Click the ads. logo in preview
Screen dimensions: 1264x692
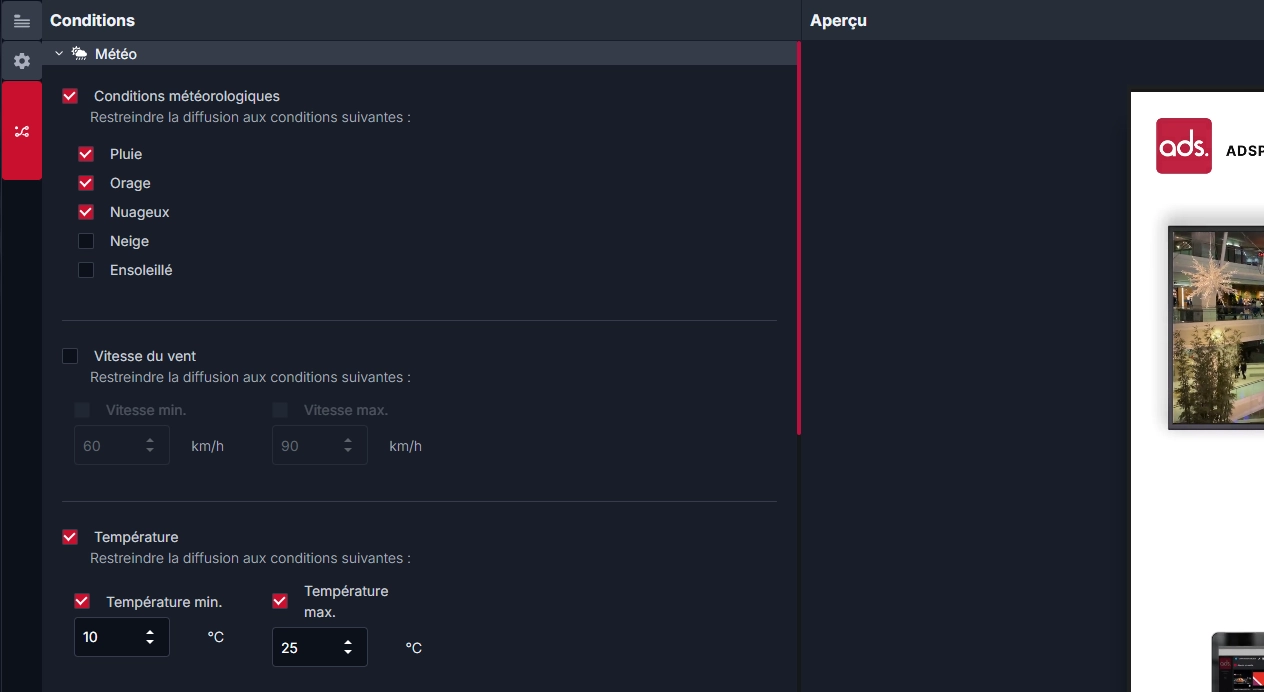[x=1184, y=146]
